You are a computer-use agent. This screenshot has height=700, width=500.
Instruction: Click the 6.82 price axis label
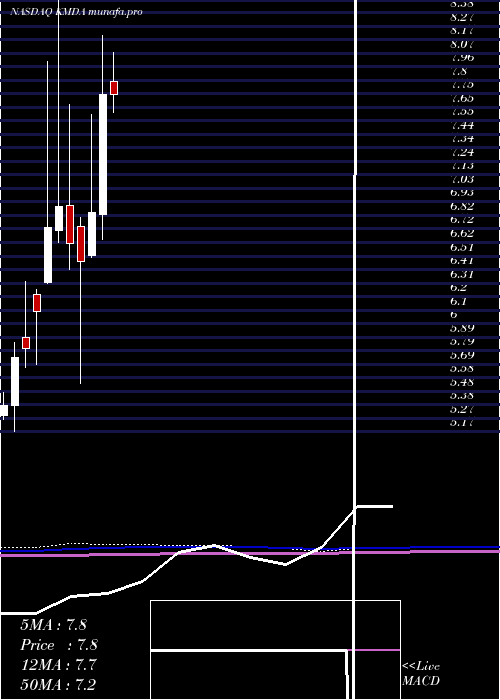point(462,206)
